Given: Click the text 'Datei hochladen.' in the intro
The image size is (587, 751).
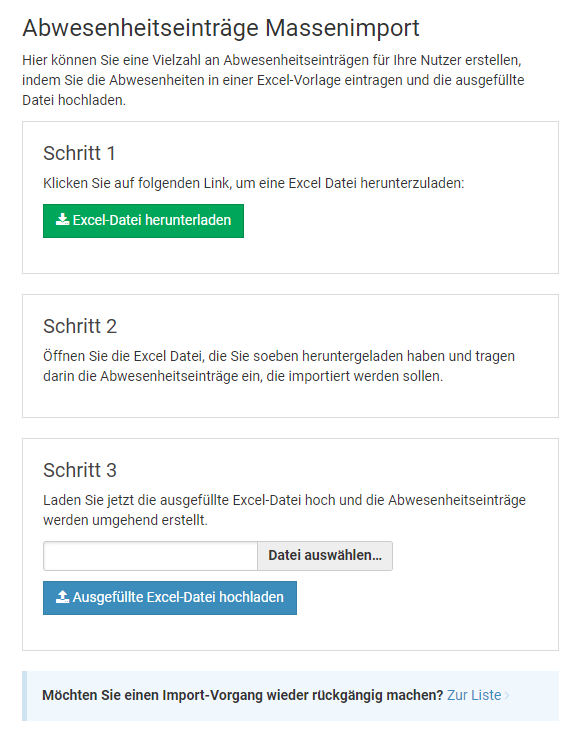Looking at the screenshot, I should point(74,100).
